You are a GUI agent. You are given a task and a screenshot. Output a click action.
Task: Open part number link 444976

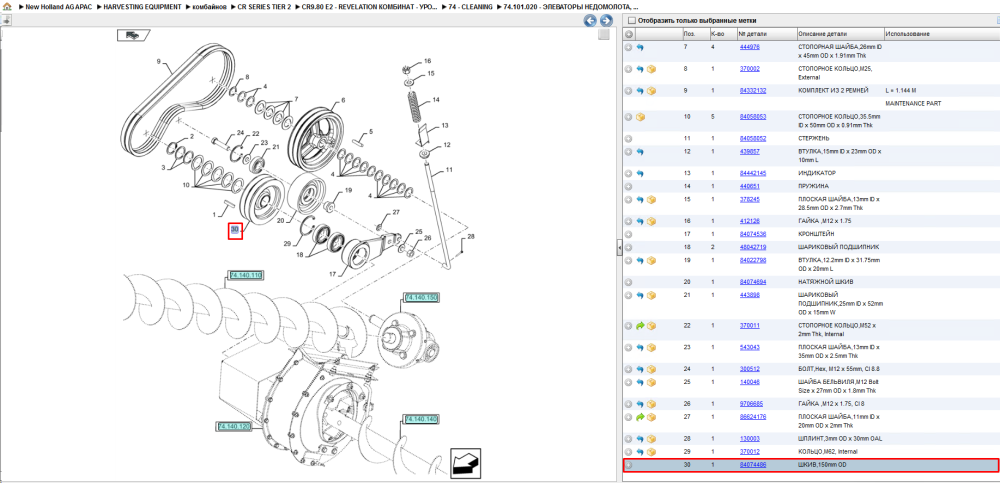tap(749, 47)
